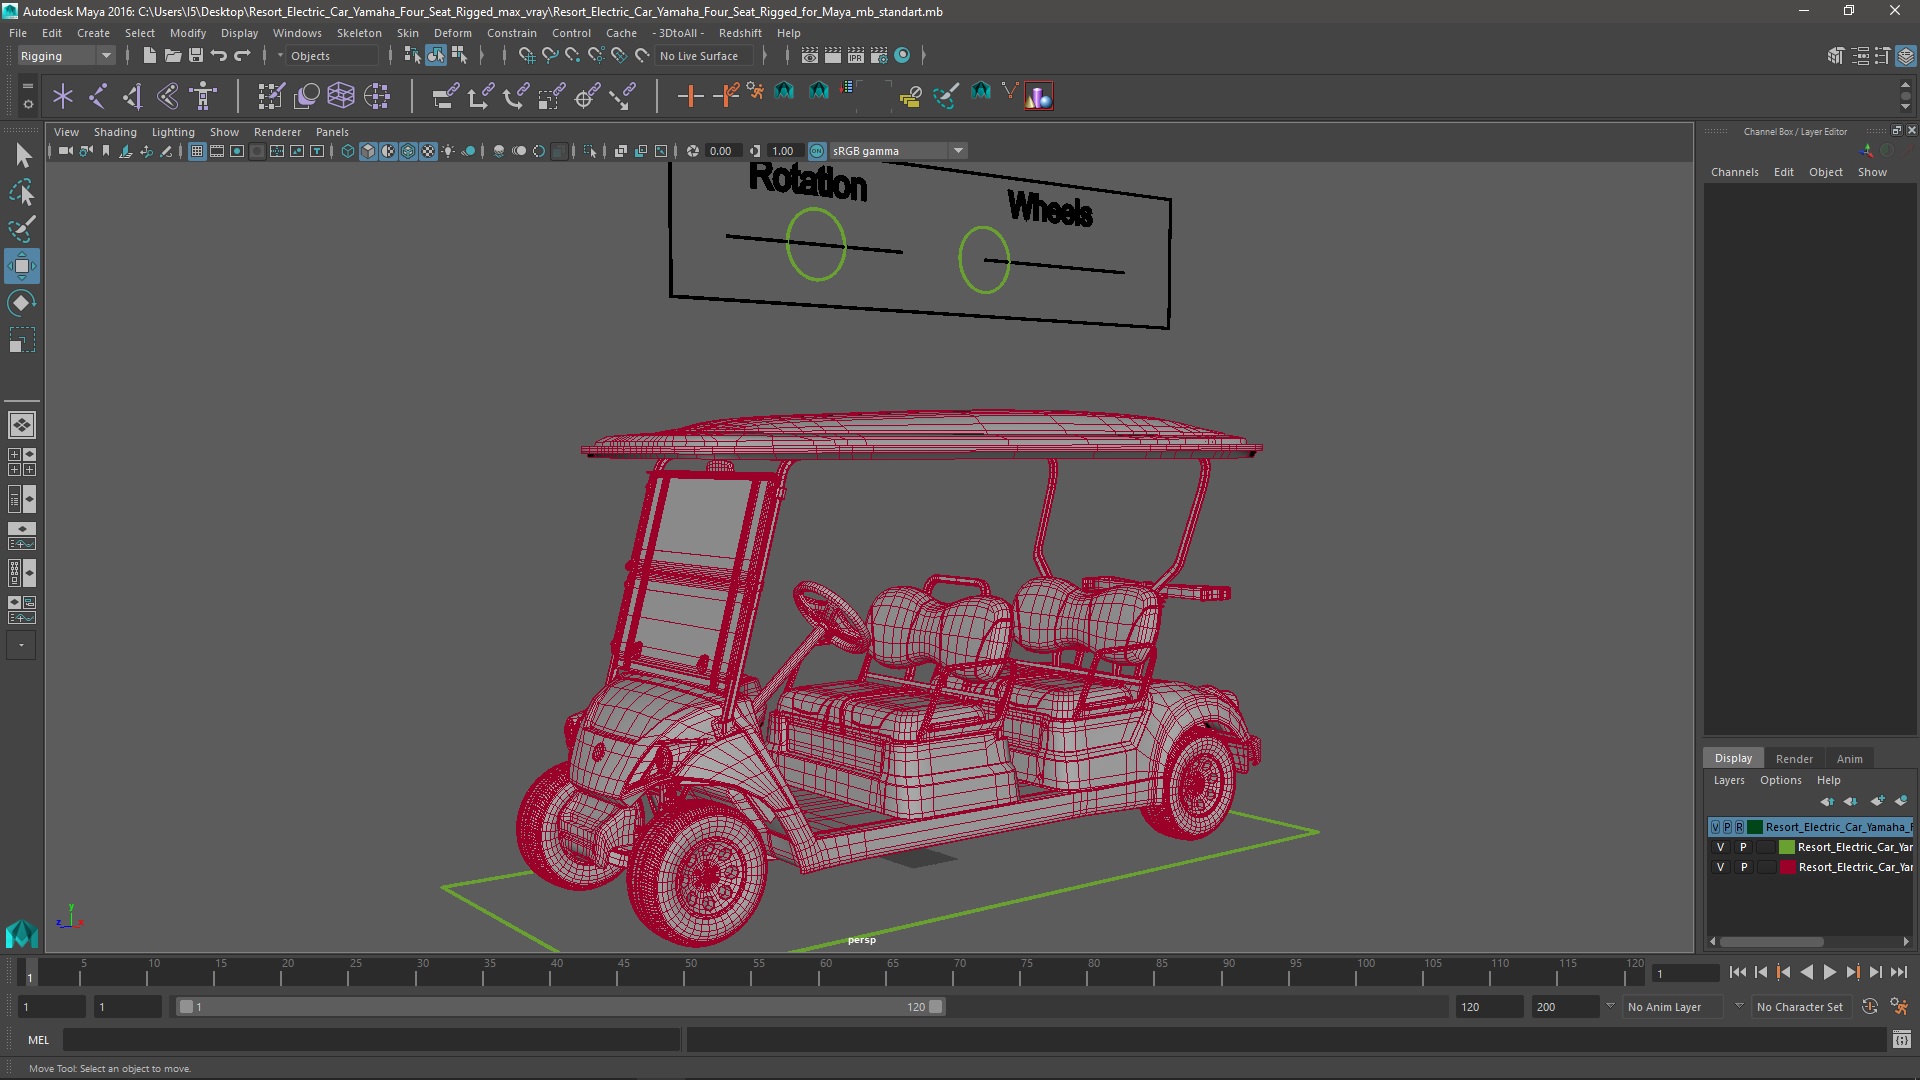Open the No Anim Layer dropdown

(1684, 1007)
